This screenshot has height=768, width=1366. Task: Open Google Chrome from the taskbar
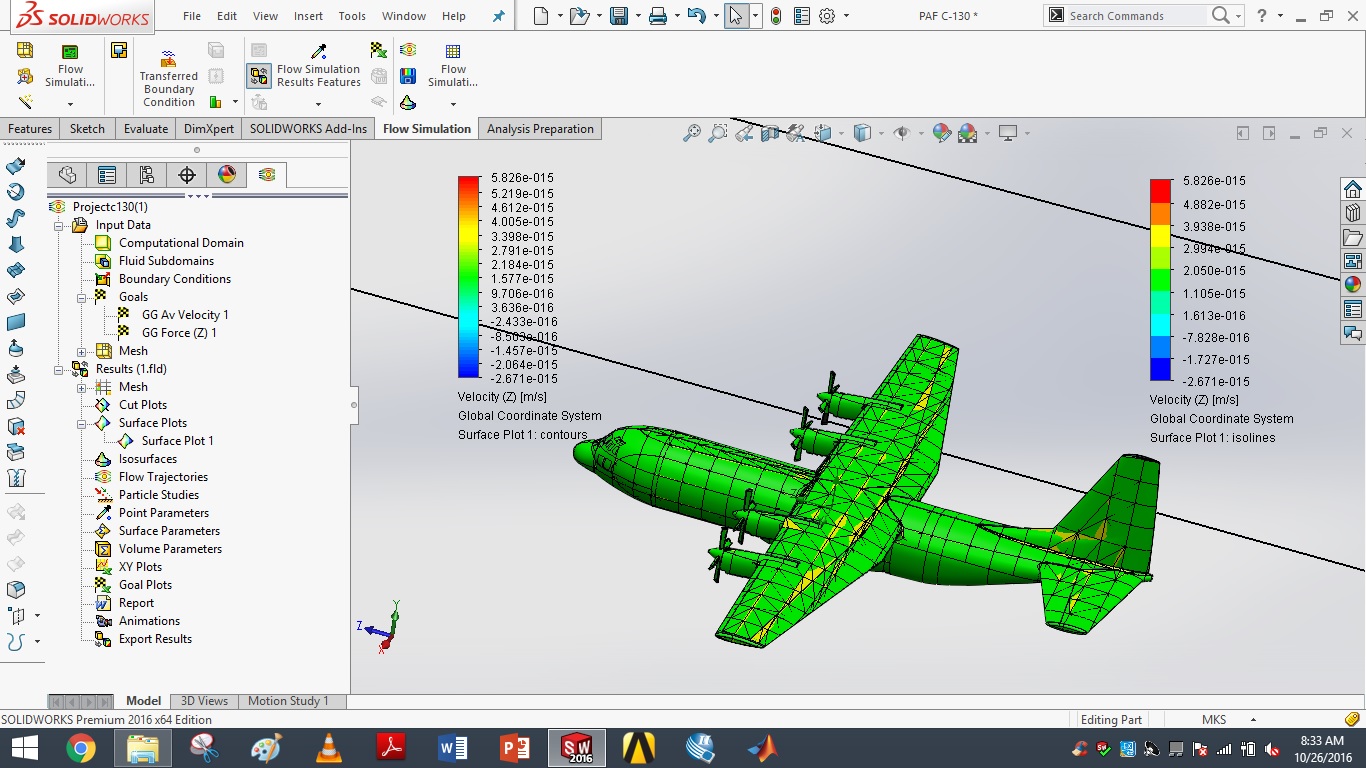(80, 747)
